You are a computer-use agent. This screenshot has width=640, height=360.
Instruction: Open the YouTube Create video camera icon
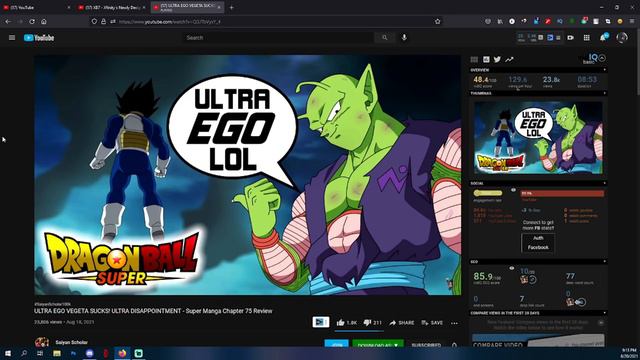click(571, 38)
